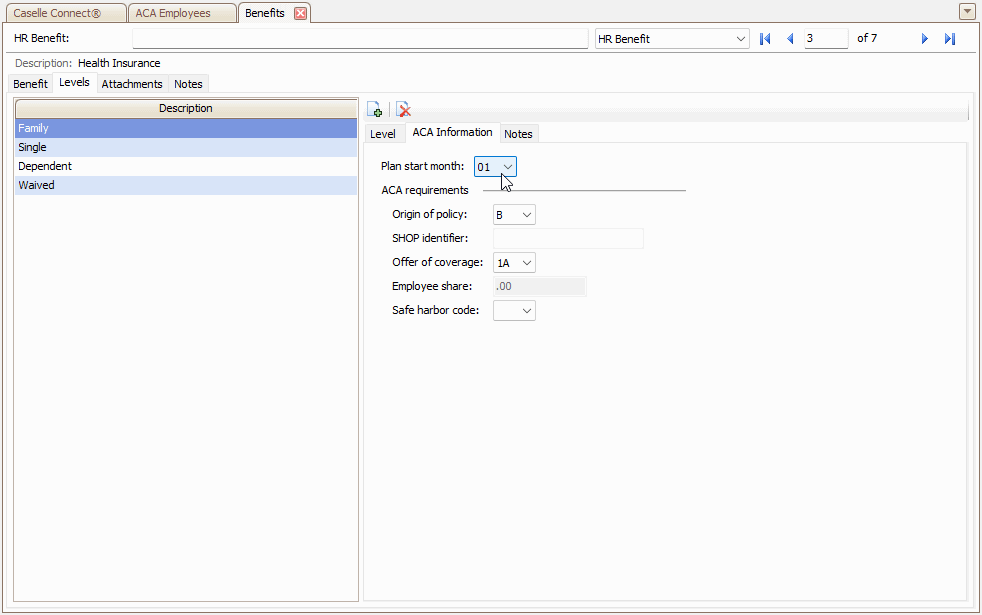
Task: Open the Levels subtab
Action: 74,83
